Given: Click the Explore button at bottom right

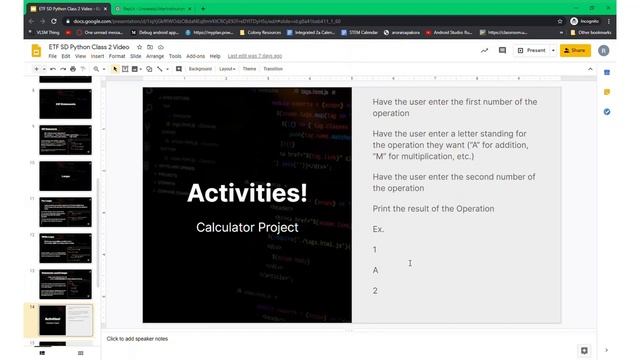Looking at the screenshot, I should coord(584,351).
